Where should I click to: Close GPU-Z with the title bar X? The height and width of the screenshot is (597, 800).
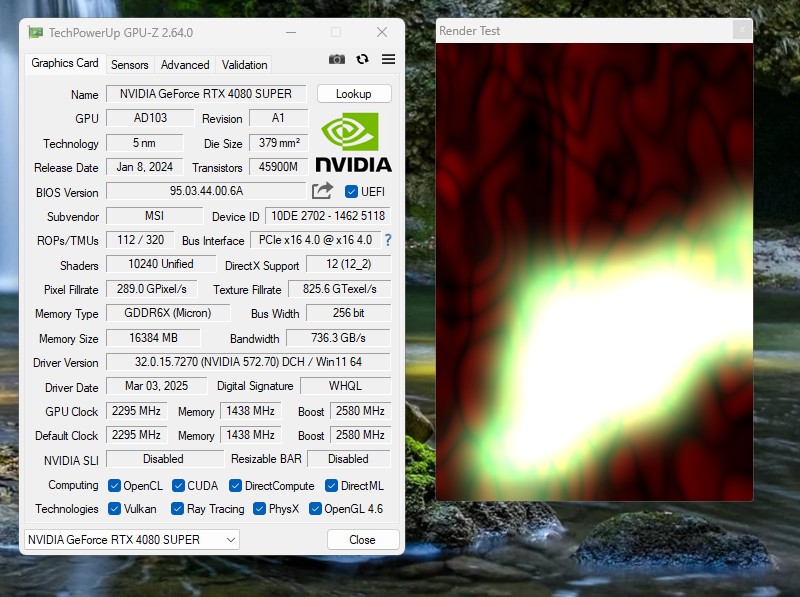(x=382, y=32)
